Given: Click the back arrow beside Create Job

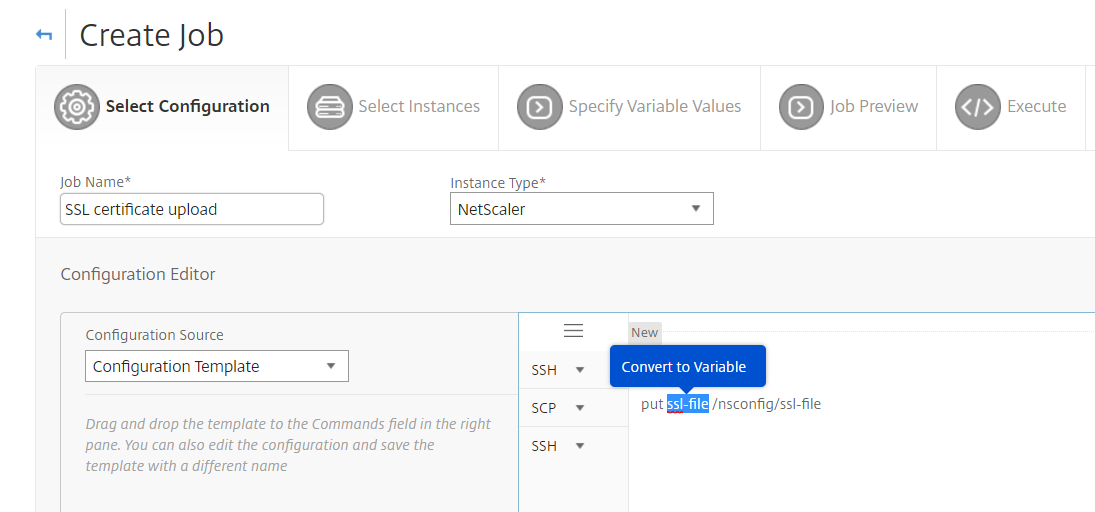Looking at the screenshot, I should pos(44,34).
